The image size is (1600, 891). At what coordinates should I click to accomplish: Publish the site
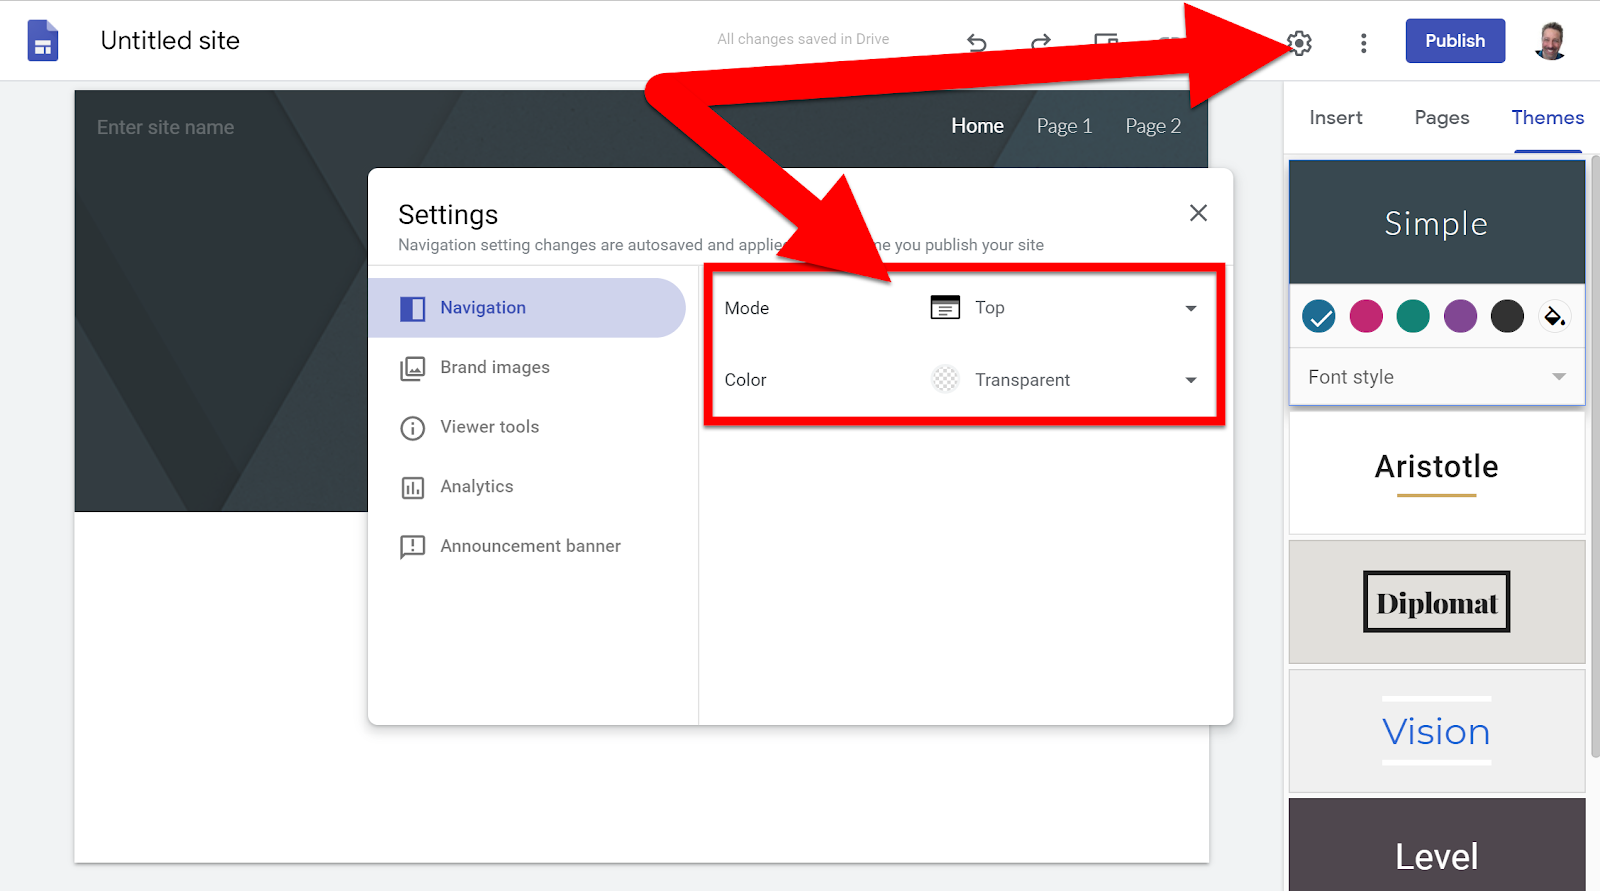(1455, 41)
